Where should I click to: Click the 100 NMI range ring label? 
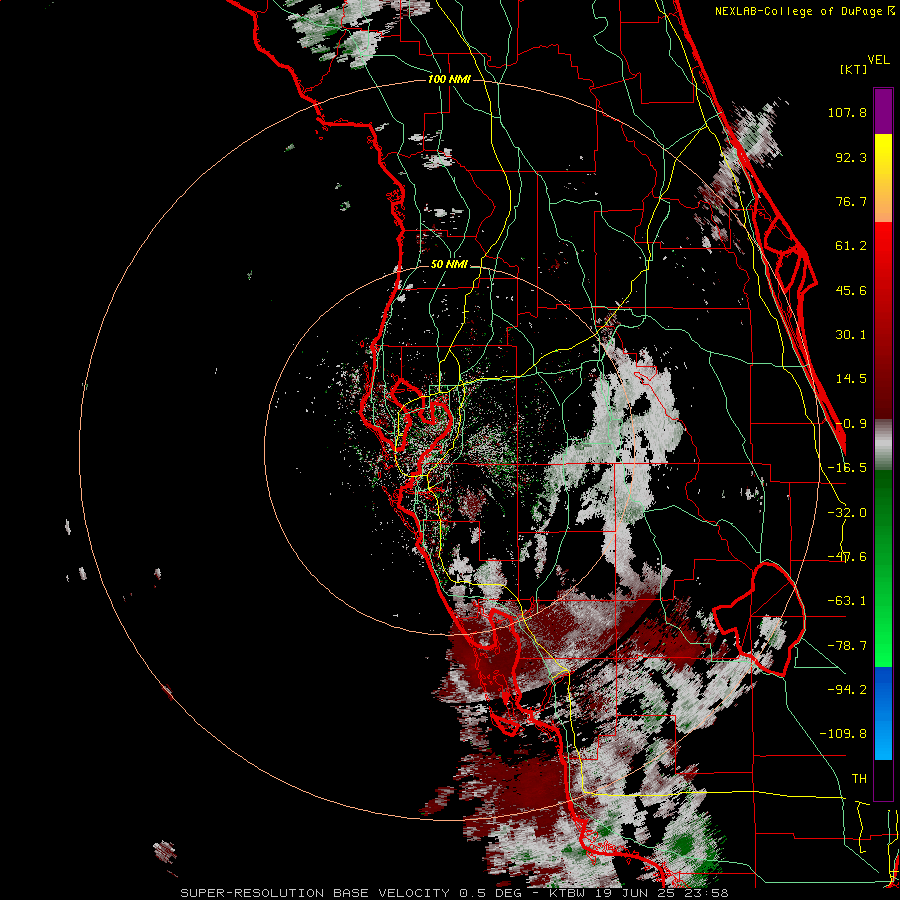pyautogui.click(x=449, y=79)
